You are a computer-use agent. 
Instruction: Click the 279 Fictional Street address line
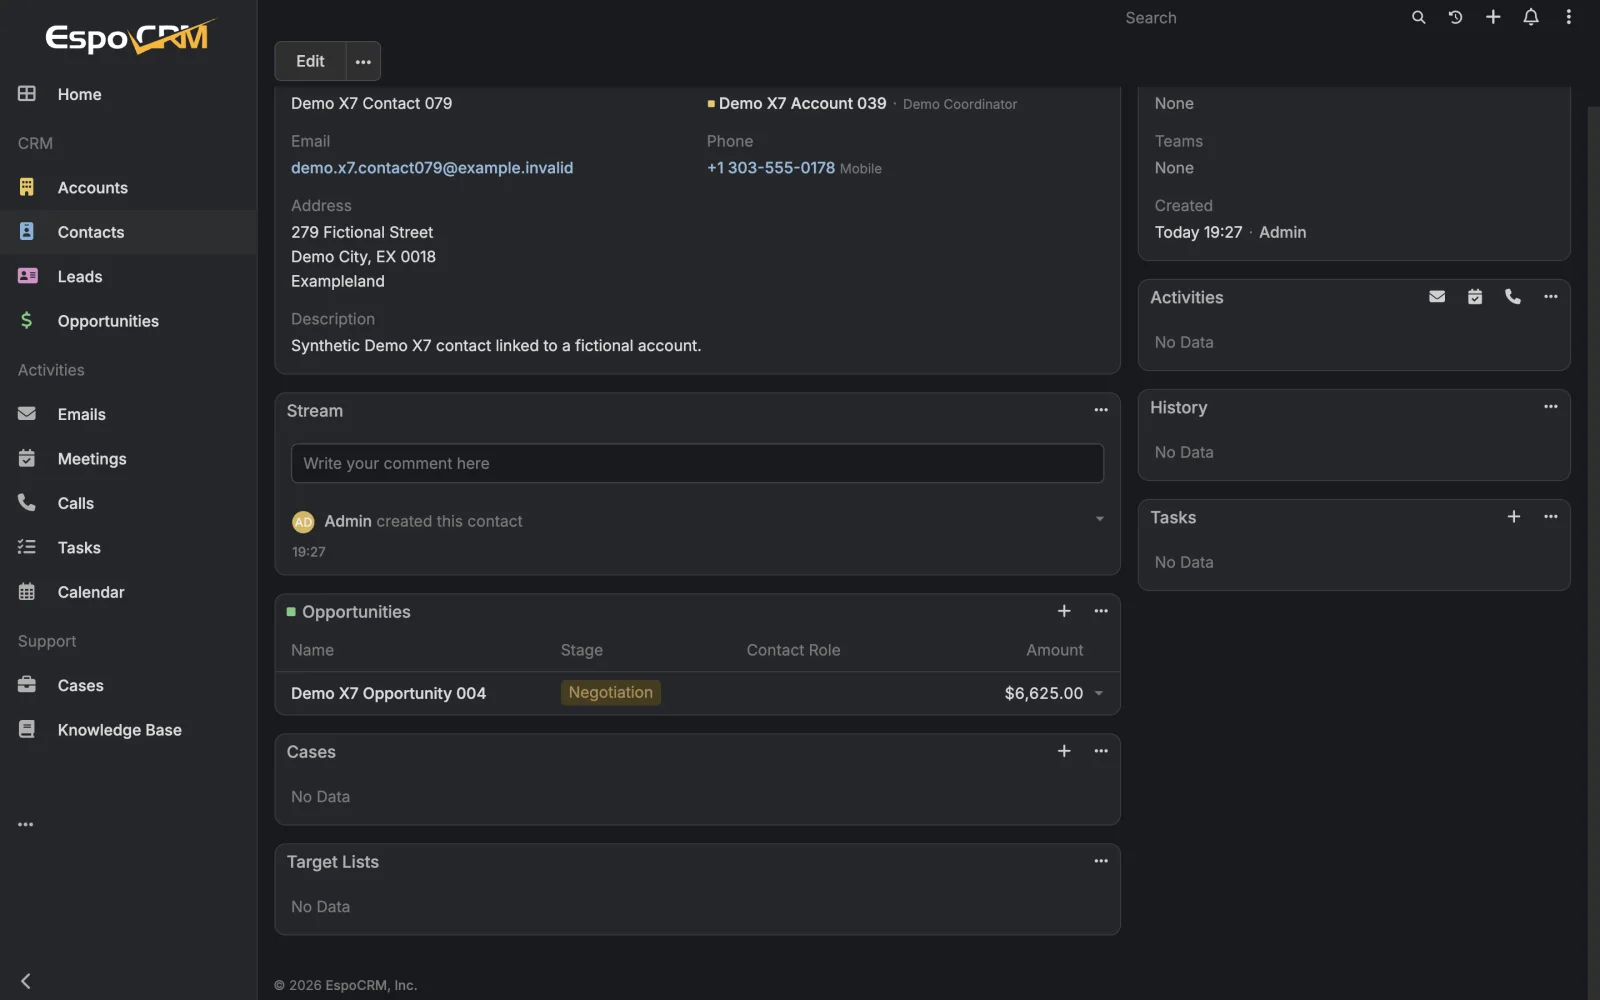362,232
